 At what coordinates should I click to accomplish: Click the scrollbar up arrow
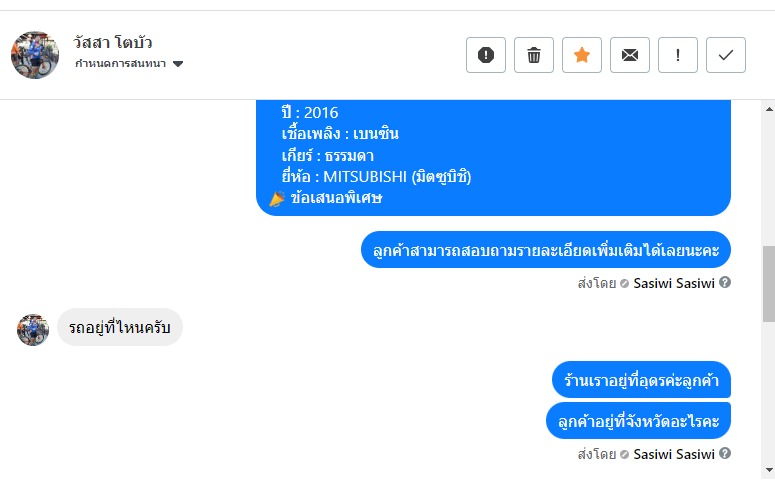click(768, 108)
